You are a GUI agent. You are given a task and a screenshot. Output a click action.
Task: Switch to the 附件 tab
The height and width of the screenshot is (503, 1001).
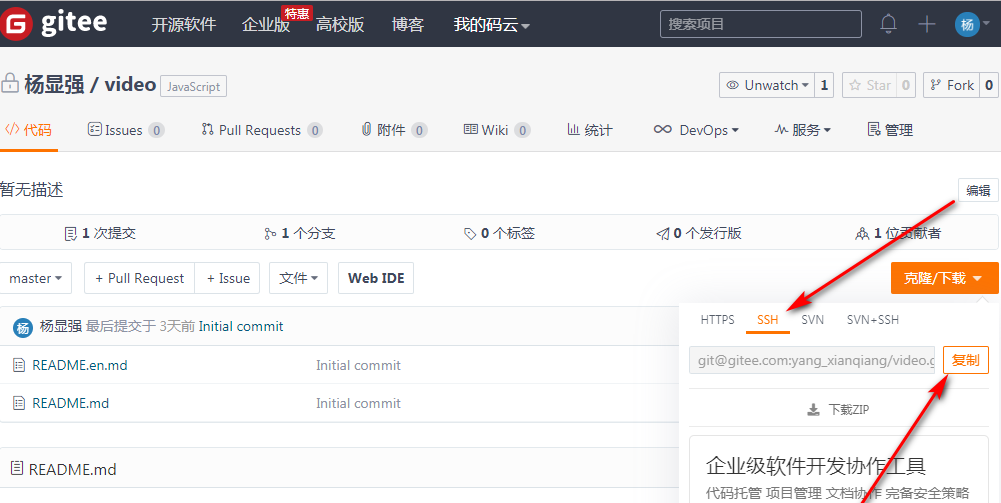click(394, 130)
